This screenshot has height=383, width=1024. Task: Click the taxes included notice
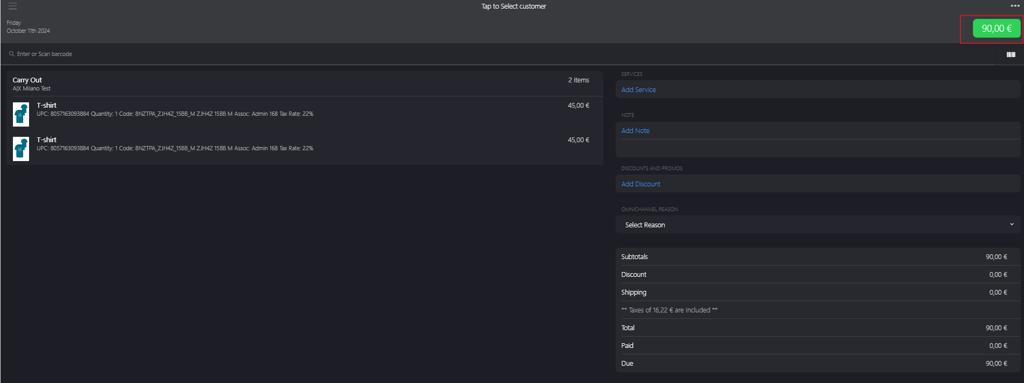tap(669, 310)
